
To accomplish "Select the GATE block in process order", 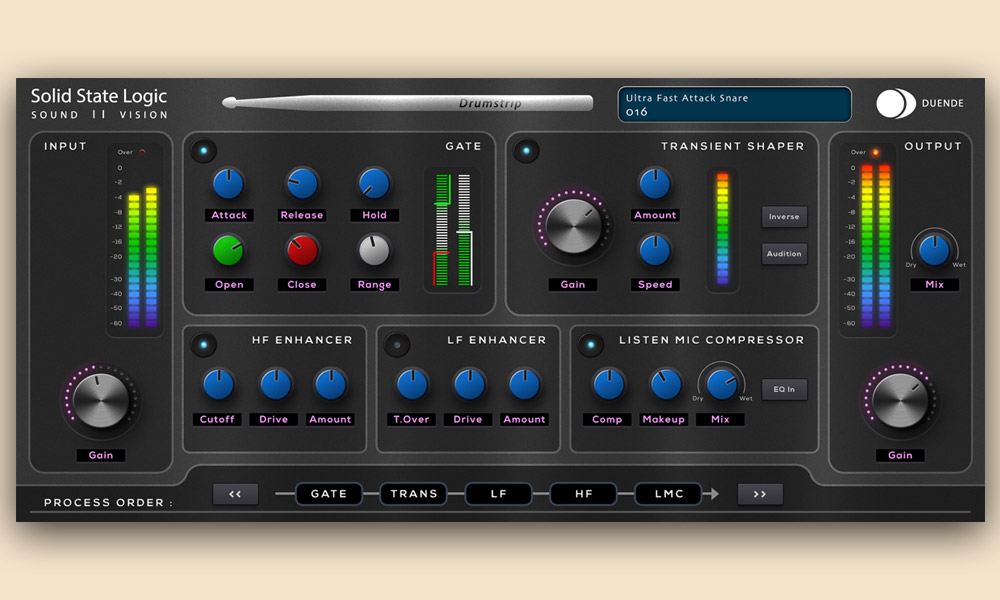I will point(328,494).
